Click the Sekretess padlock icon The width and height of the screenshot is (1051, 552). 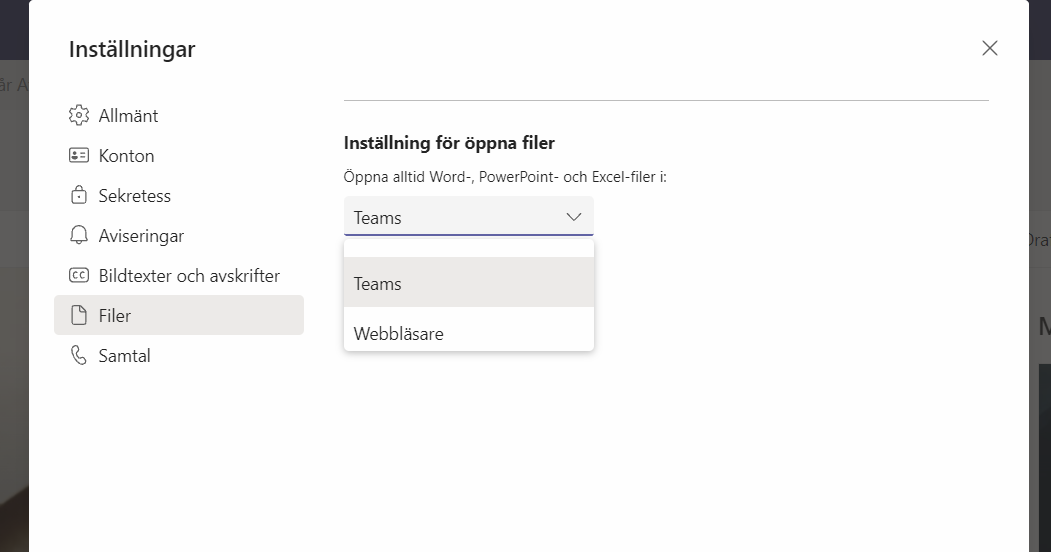78,195
